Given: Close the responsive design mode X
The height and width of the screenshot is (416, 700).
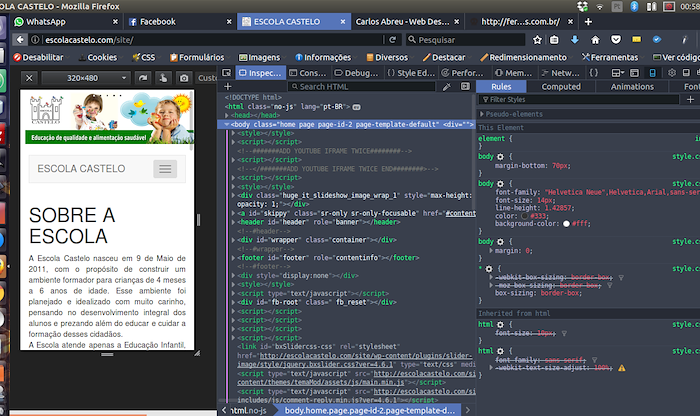Looking at the screenshot, I should coord(29,78).
